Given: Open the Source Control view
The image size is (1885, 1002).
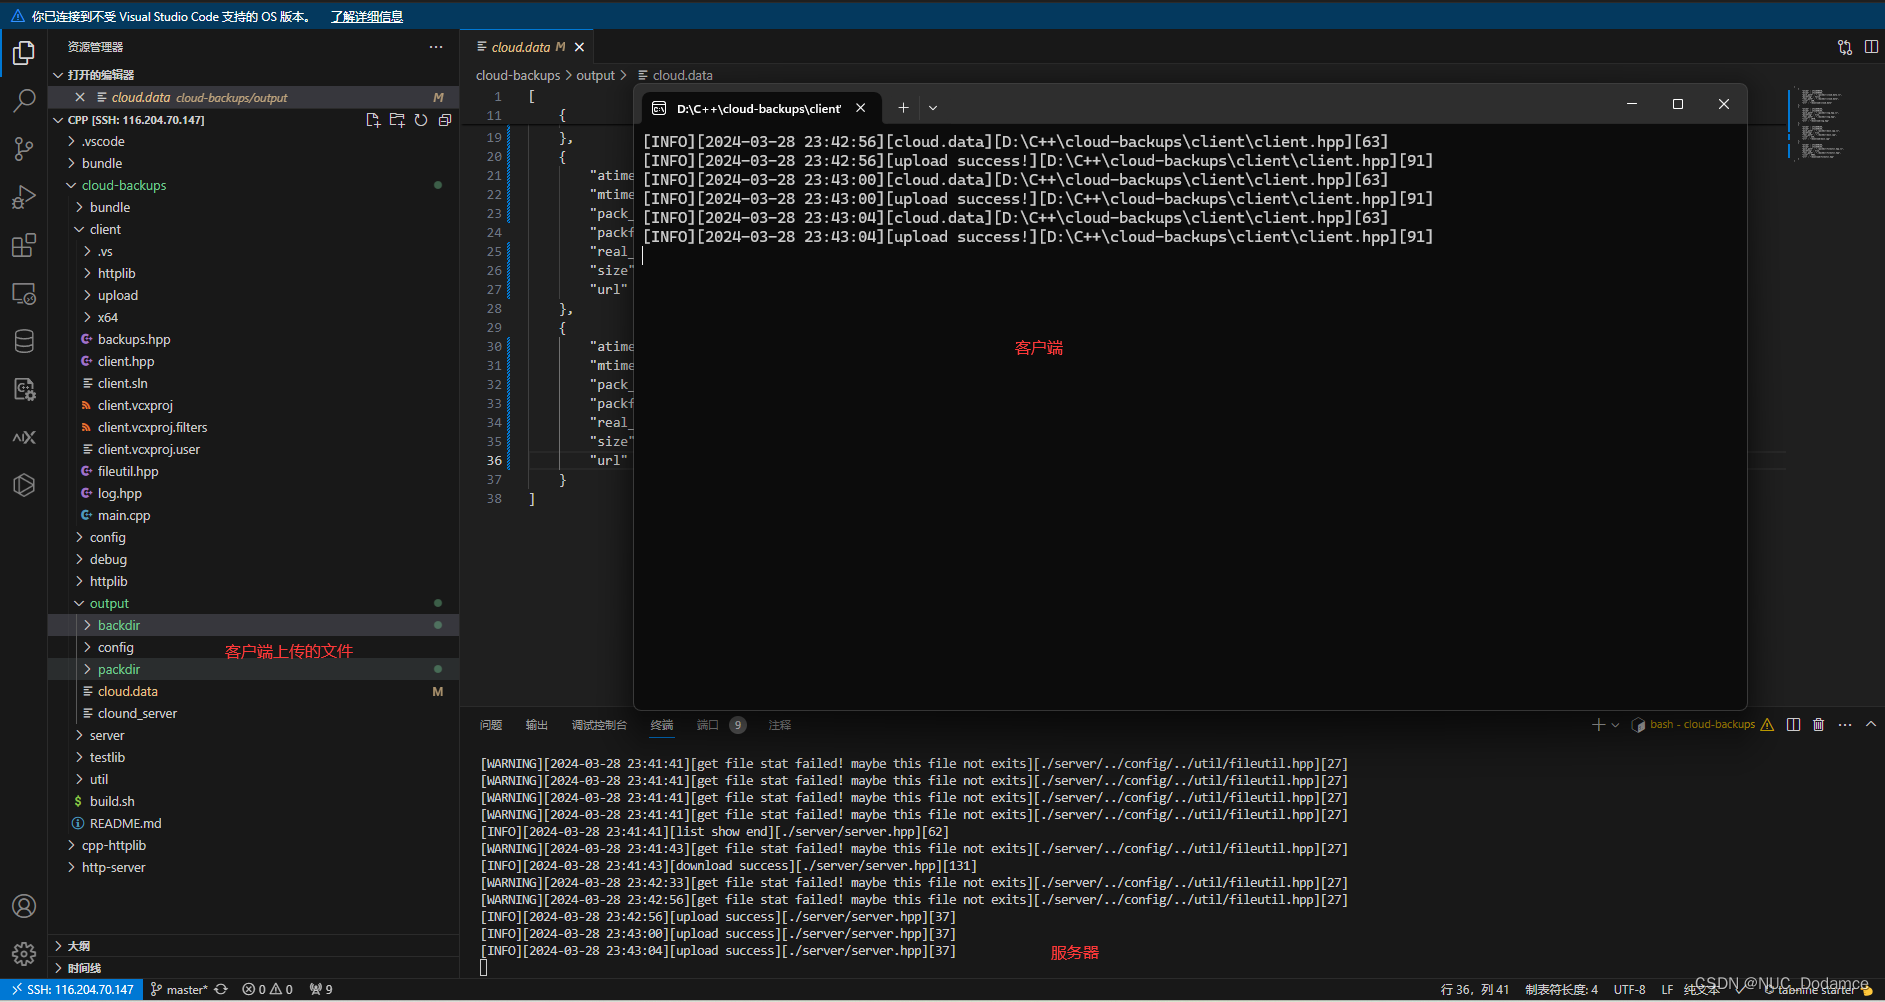Looking at the screenshot, I should 24,149.
